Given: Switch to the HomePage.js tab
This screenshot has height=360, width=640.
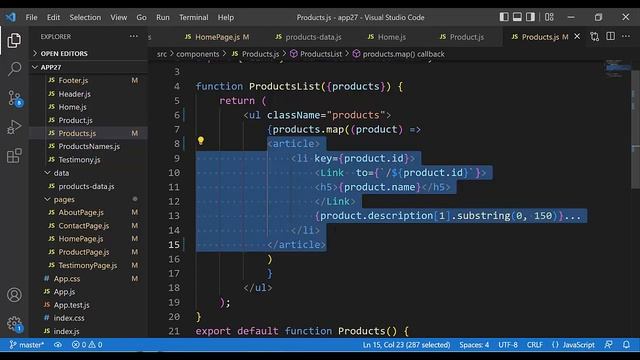Looking at the screenshot, I should (217, 37).
